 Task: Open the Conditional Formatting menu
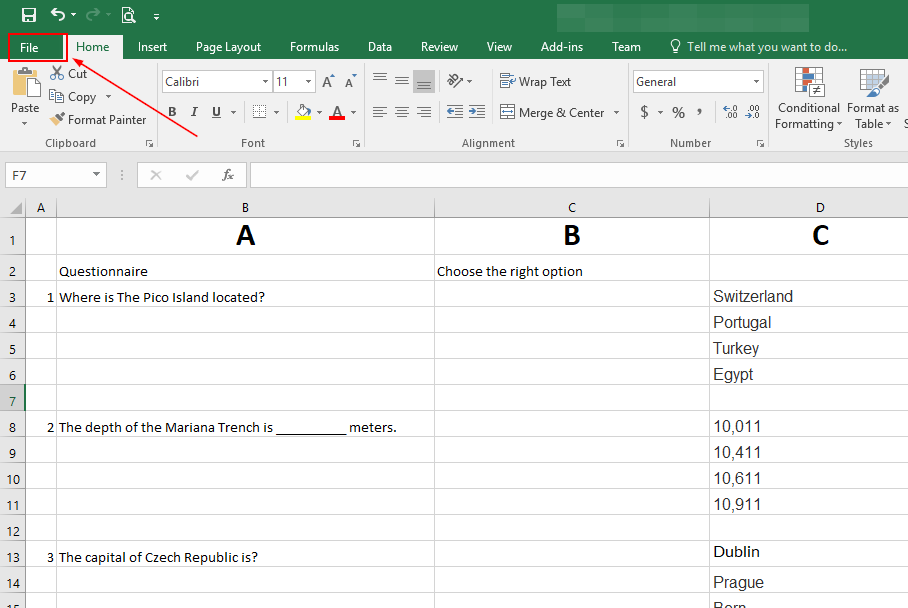[808, 98]
